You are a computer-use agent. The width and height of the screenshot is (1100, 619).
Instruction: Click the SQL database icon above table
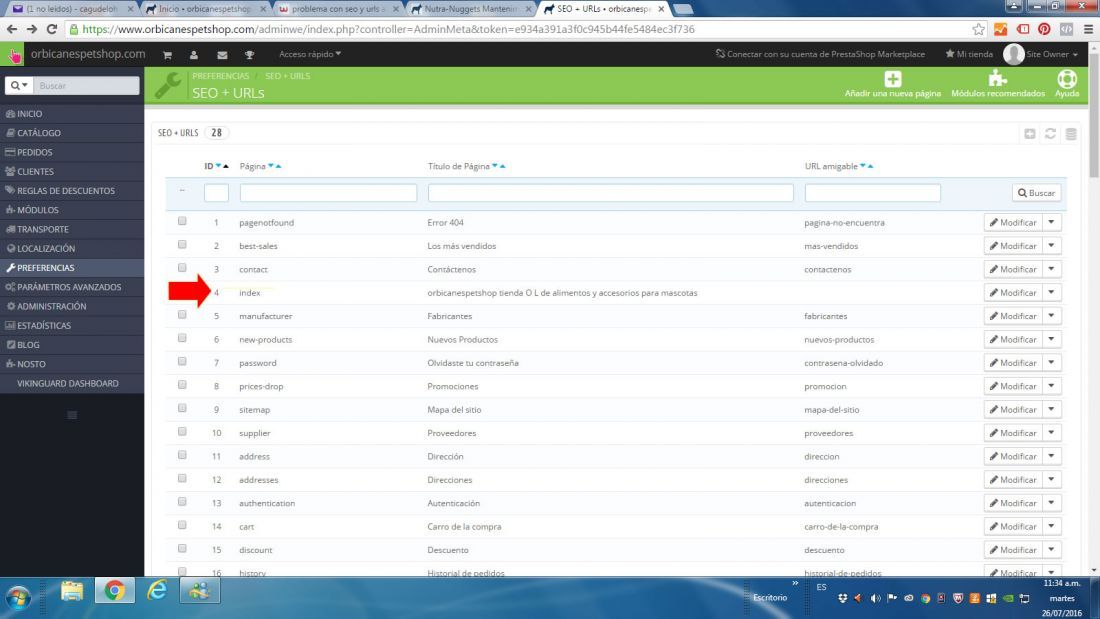tap(1071, 133)
